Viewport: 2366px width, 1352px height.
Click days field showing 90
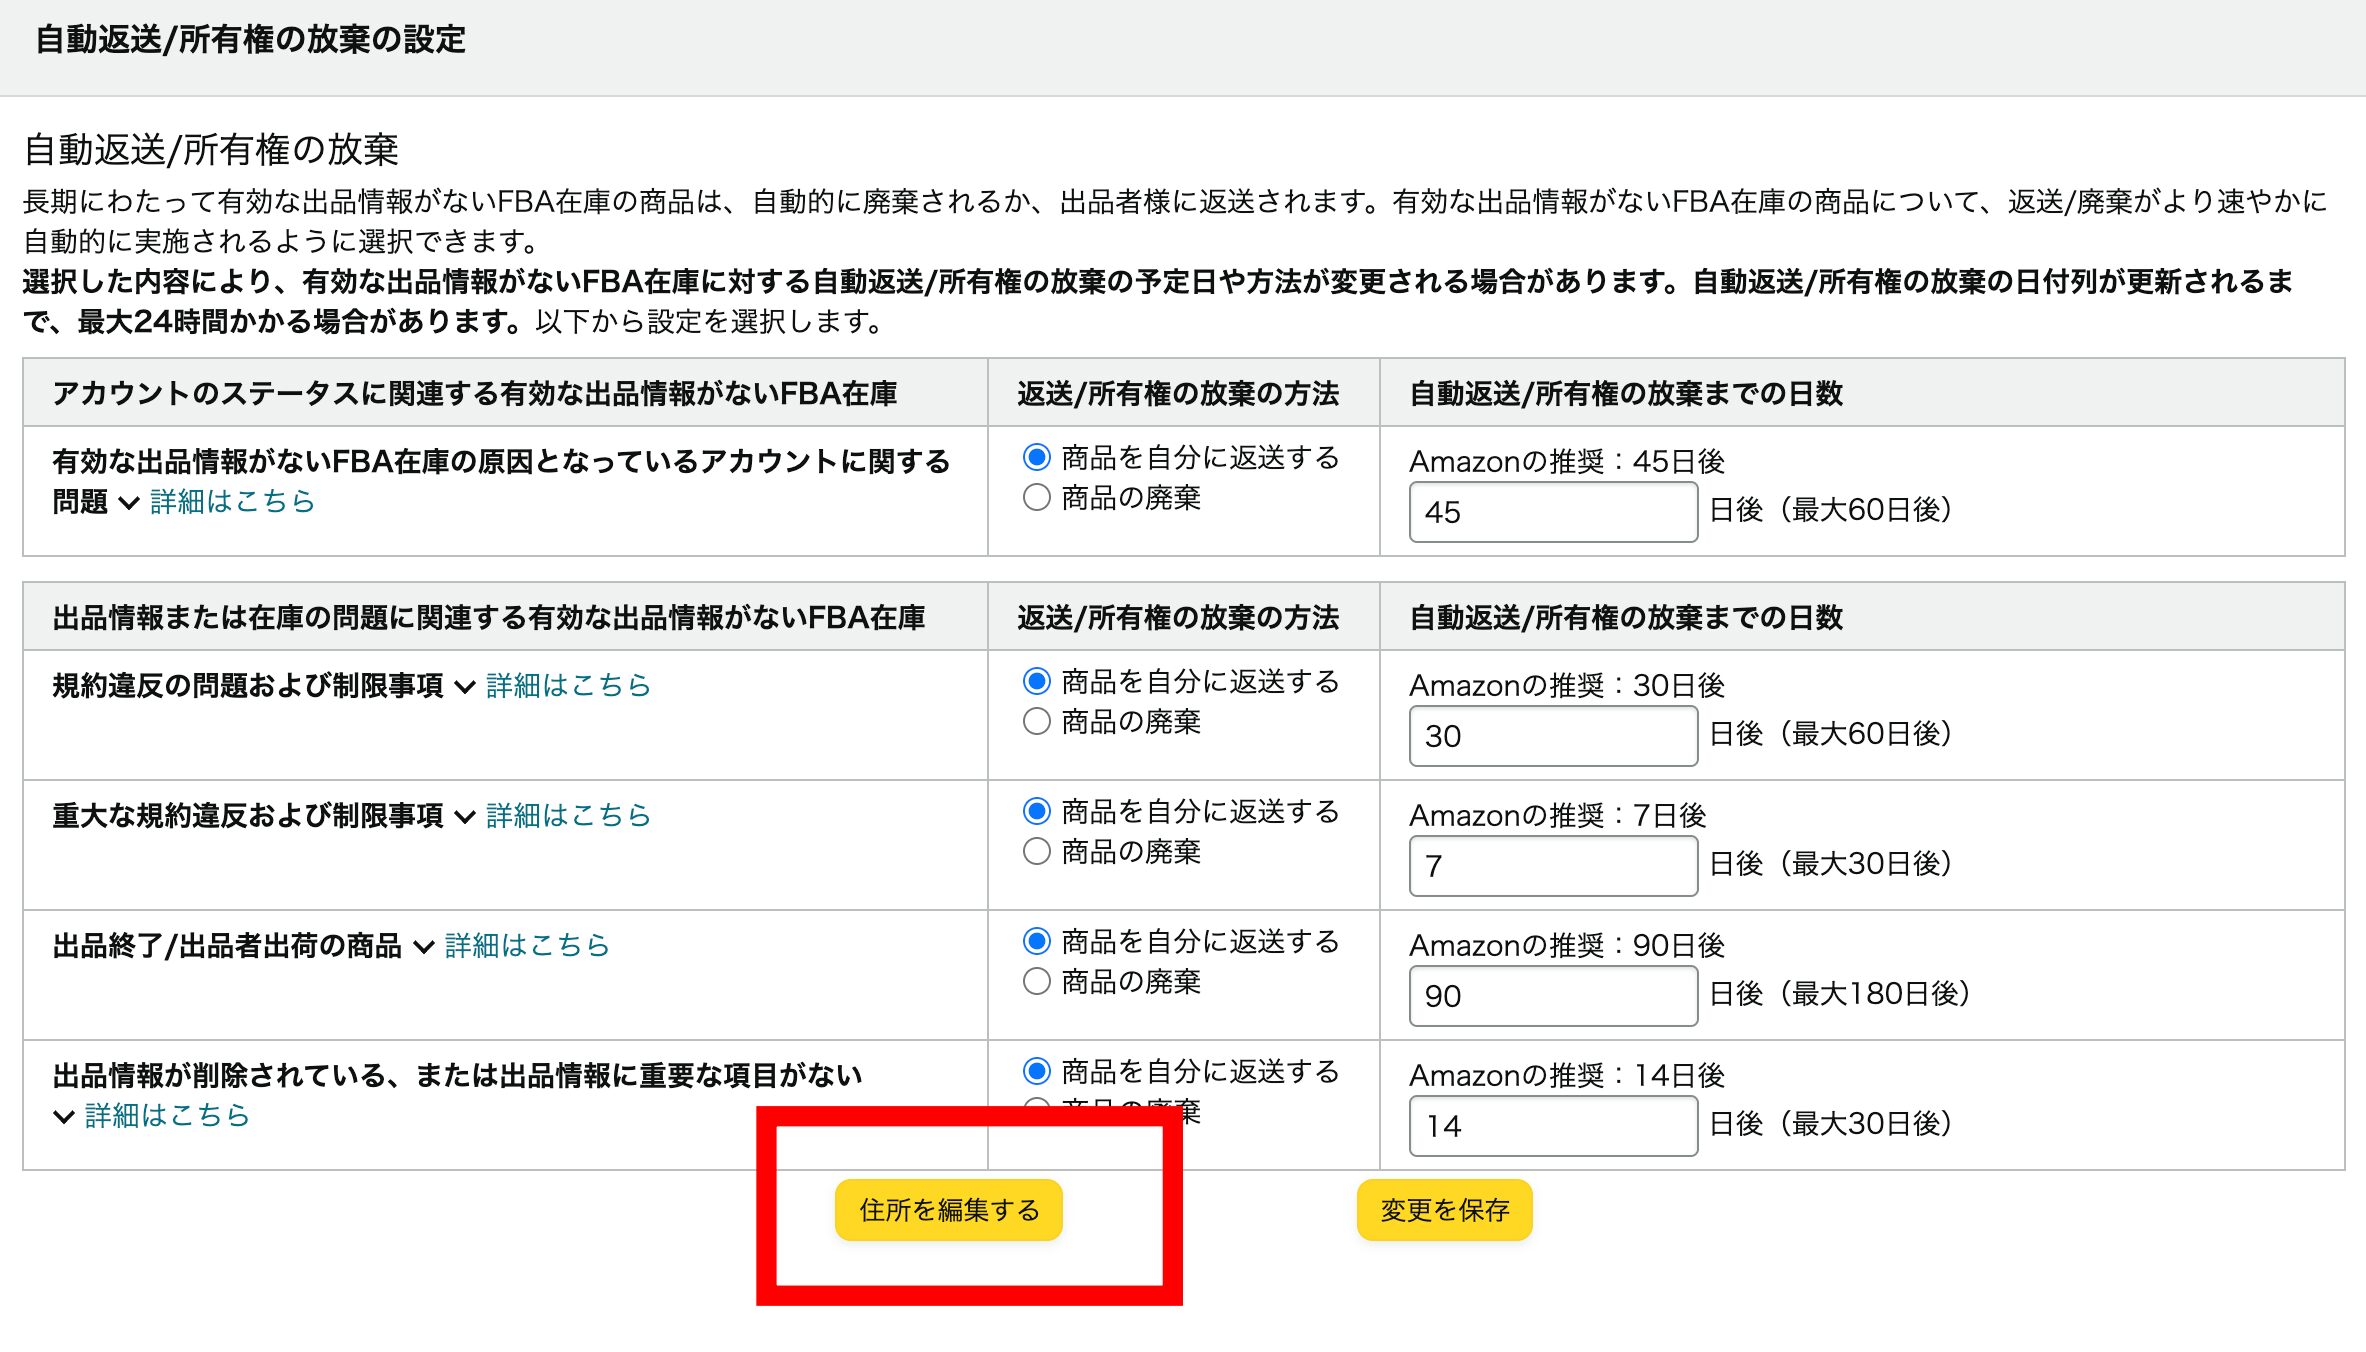point(1552,996)
